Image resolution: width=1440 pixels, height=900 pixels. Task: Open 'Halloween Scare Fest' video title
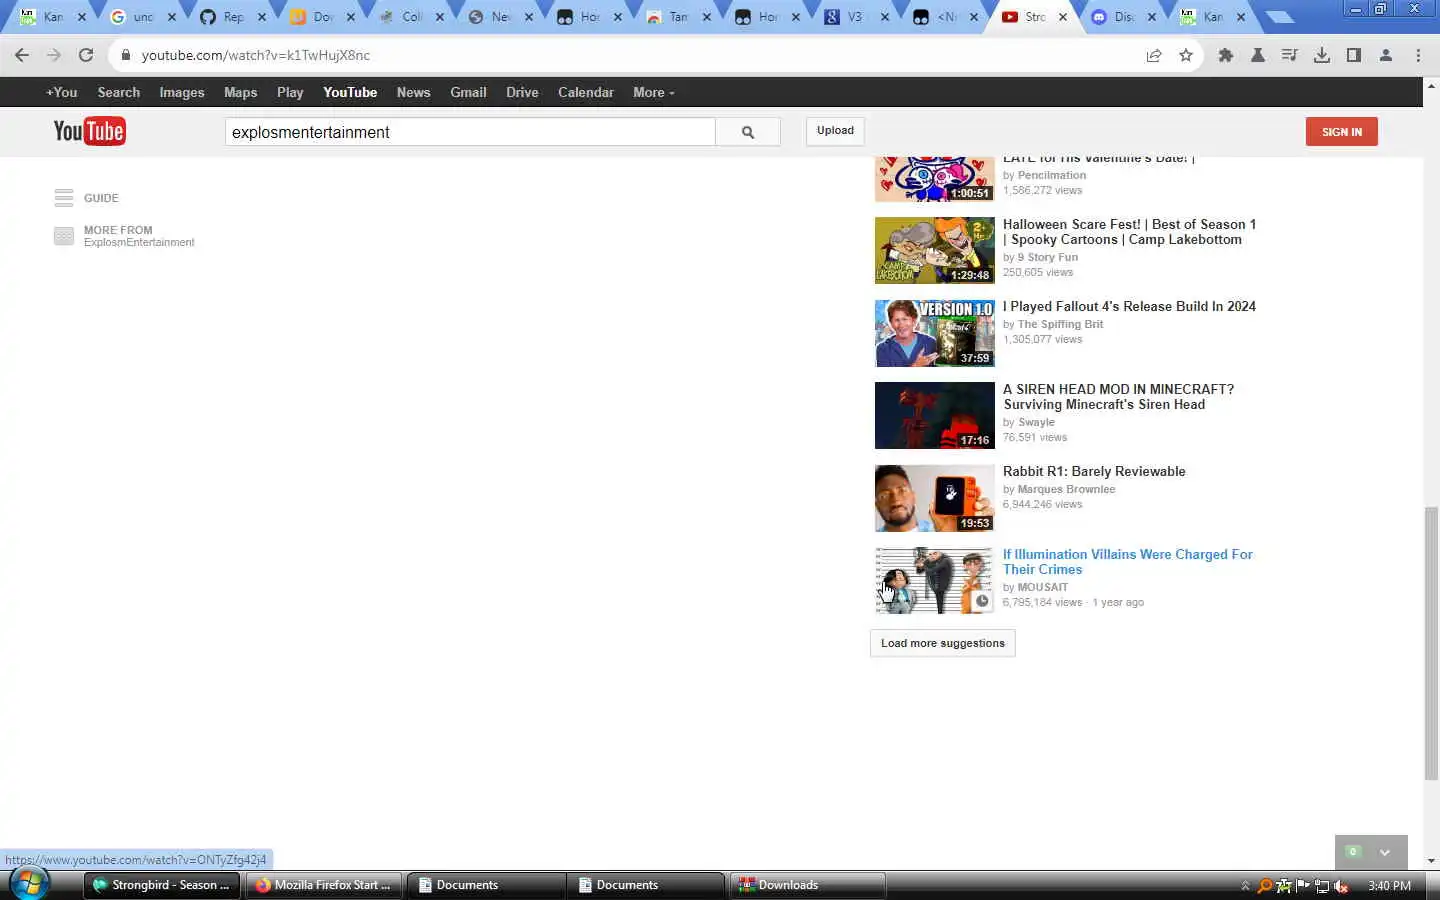click(1129, 232)
